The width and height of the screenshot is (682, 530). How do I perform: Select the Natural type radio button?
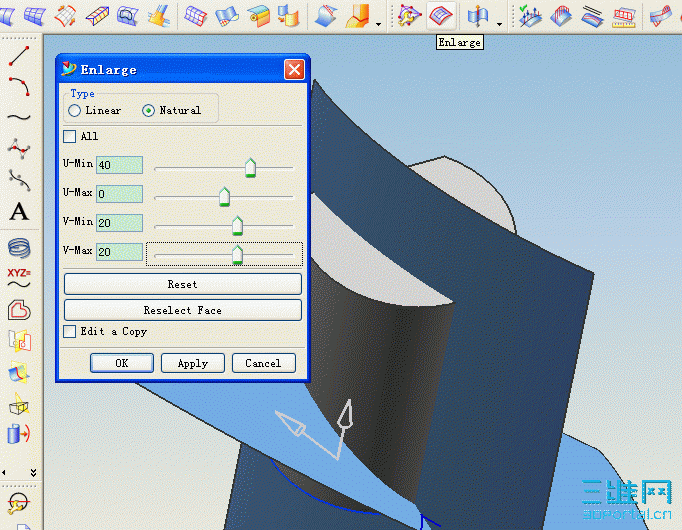pos(148,110)
